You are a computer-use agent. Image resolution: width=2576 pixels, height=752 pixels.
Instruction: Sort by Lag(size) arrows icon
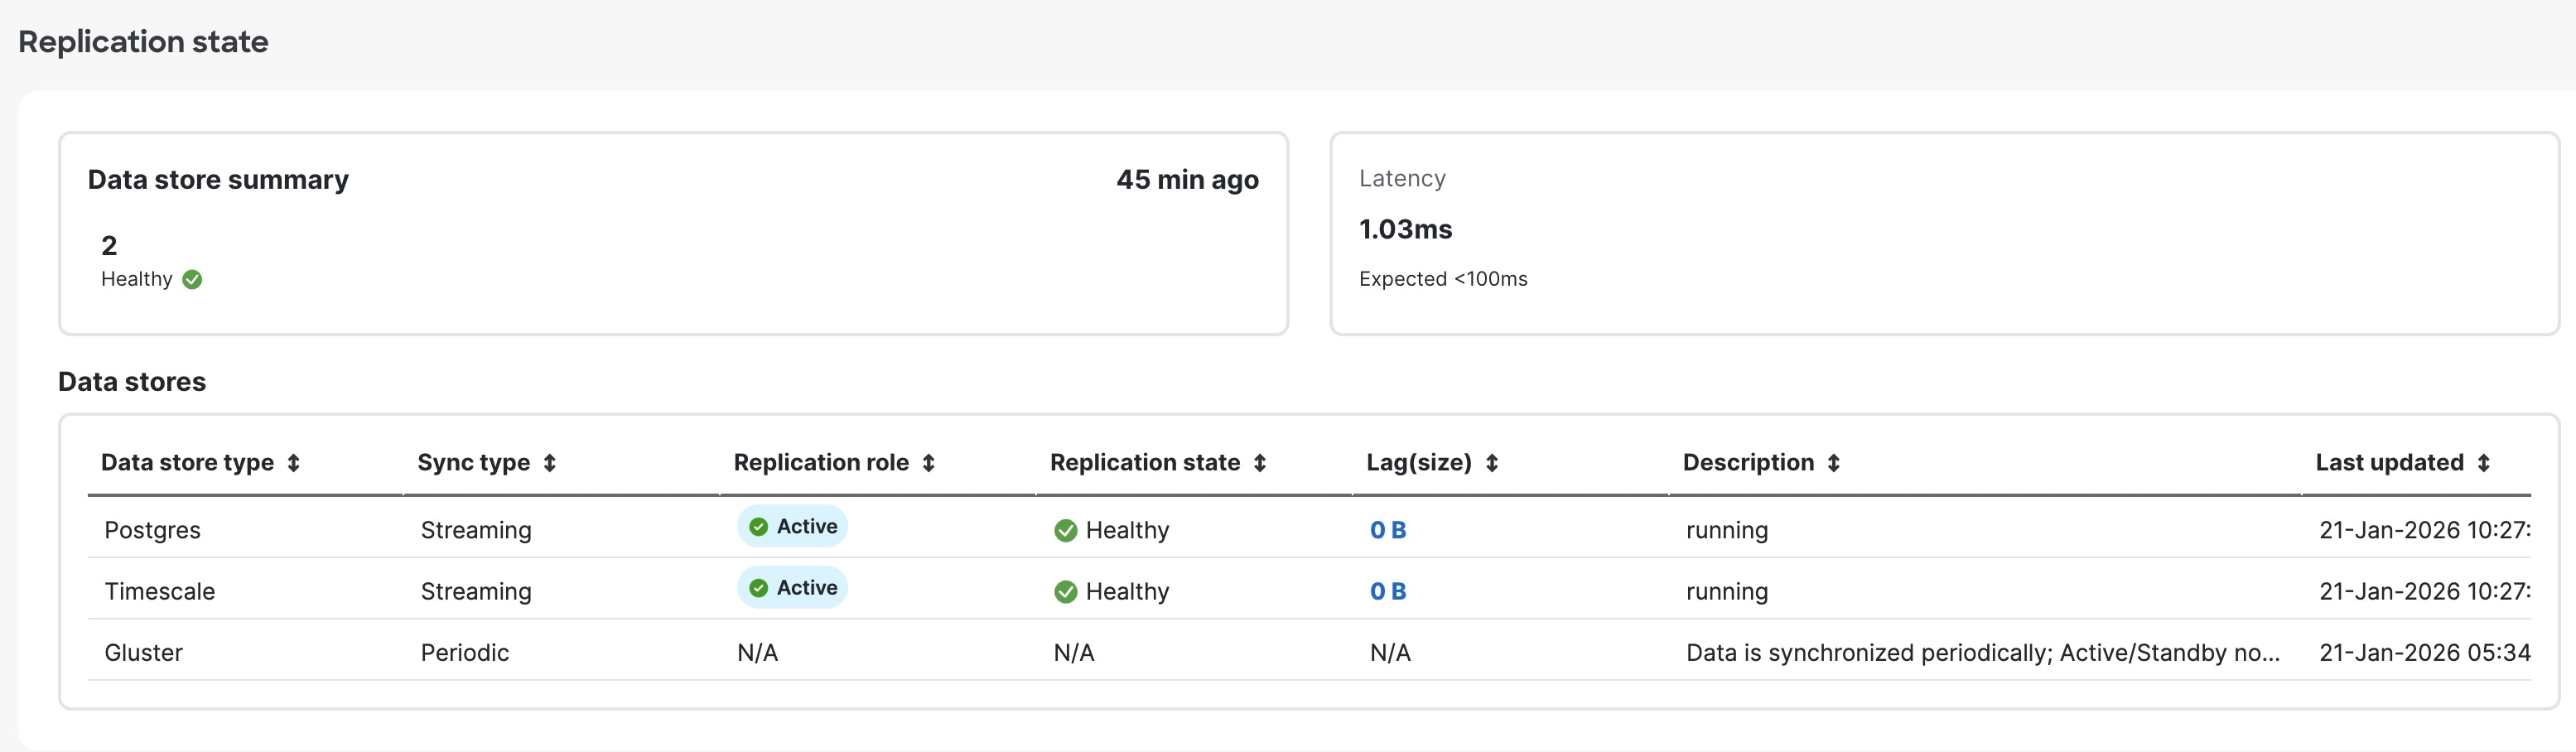click(1491, 463)
